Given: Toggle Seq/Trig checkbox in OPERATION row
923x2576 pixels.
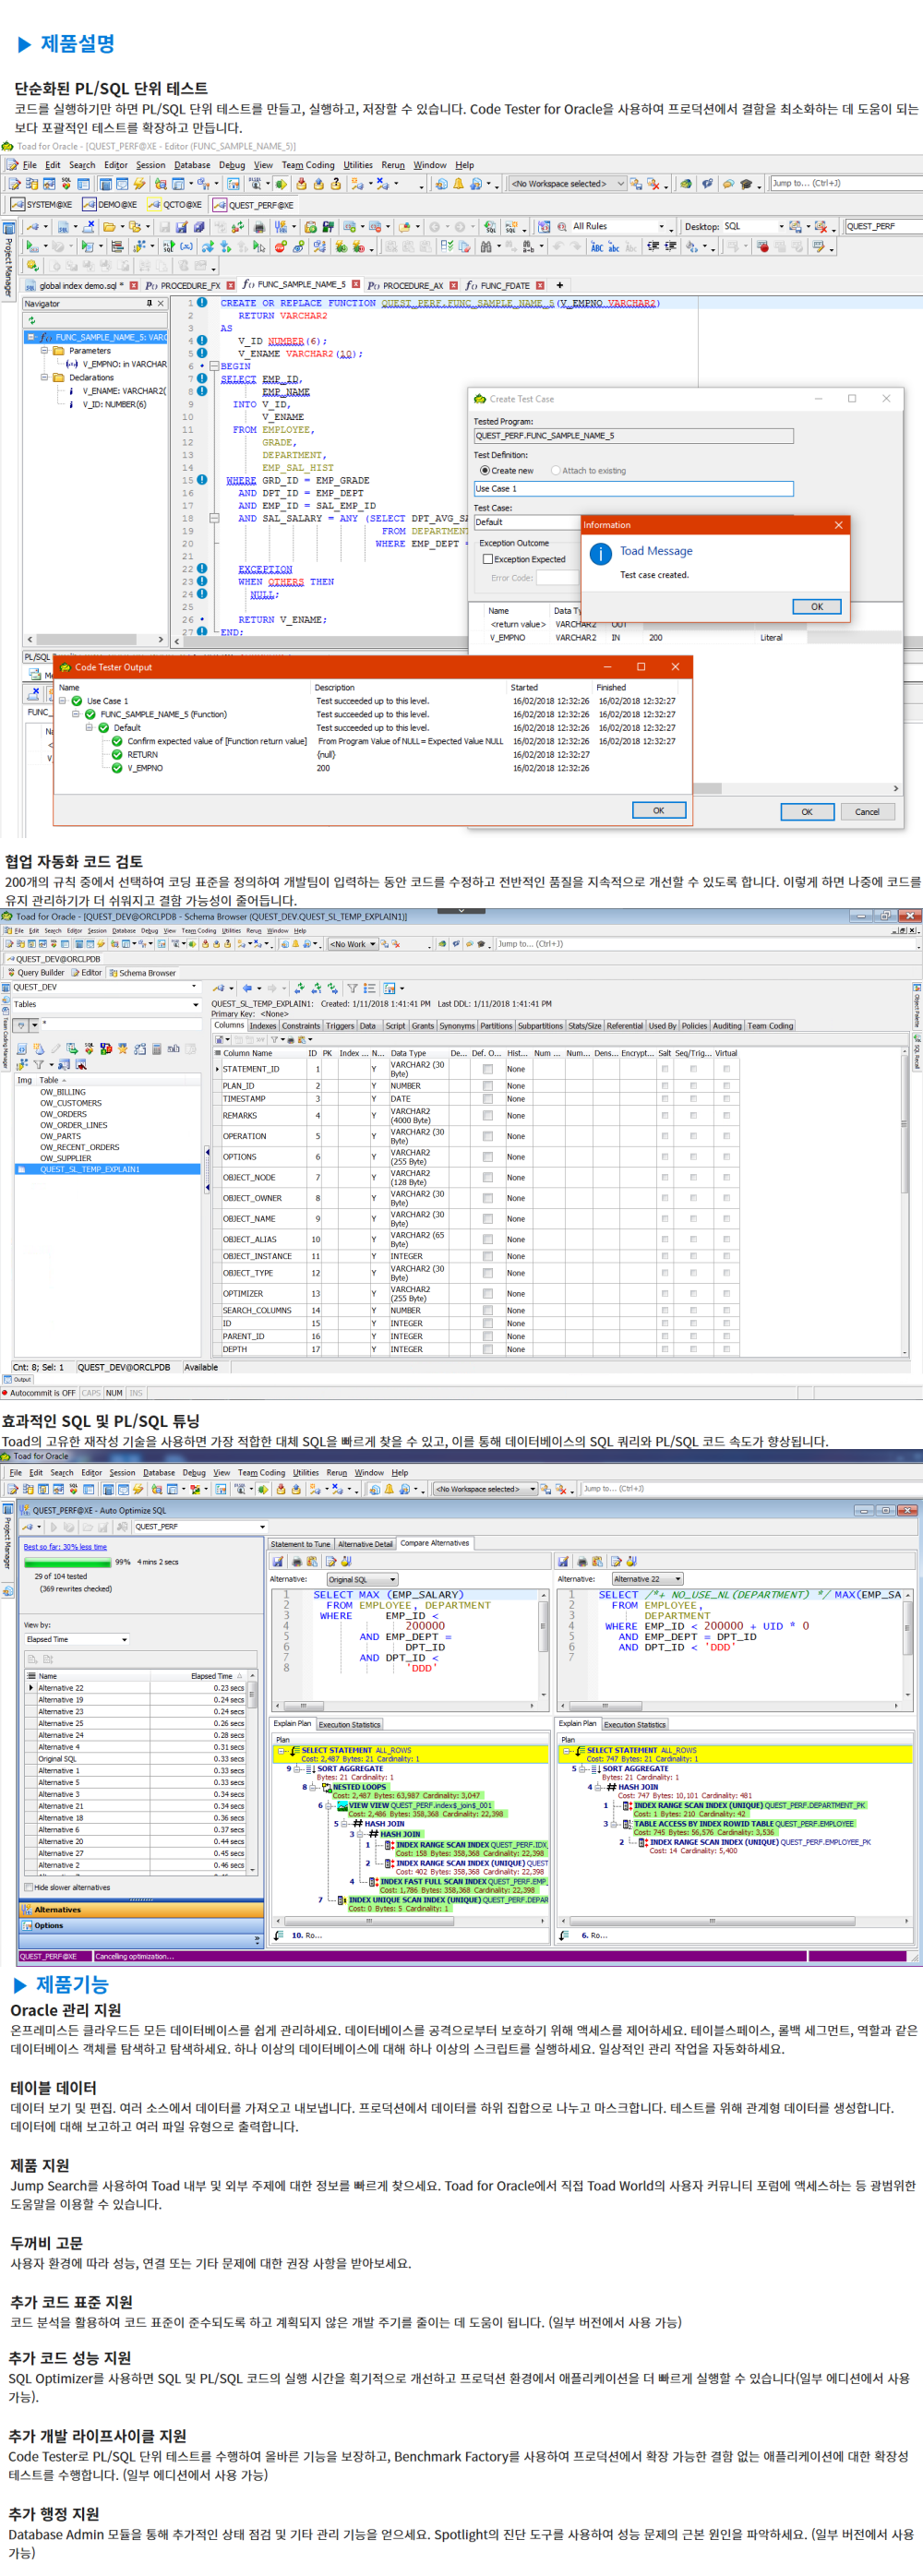Looking at the screenshot, I should (x=693, y=1136).
